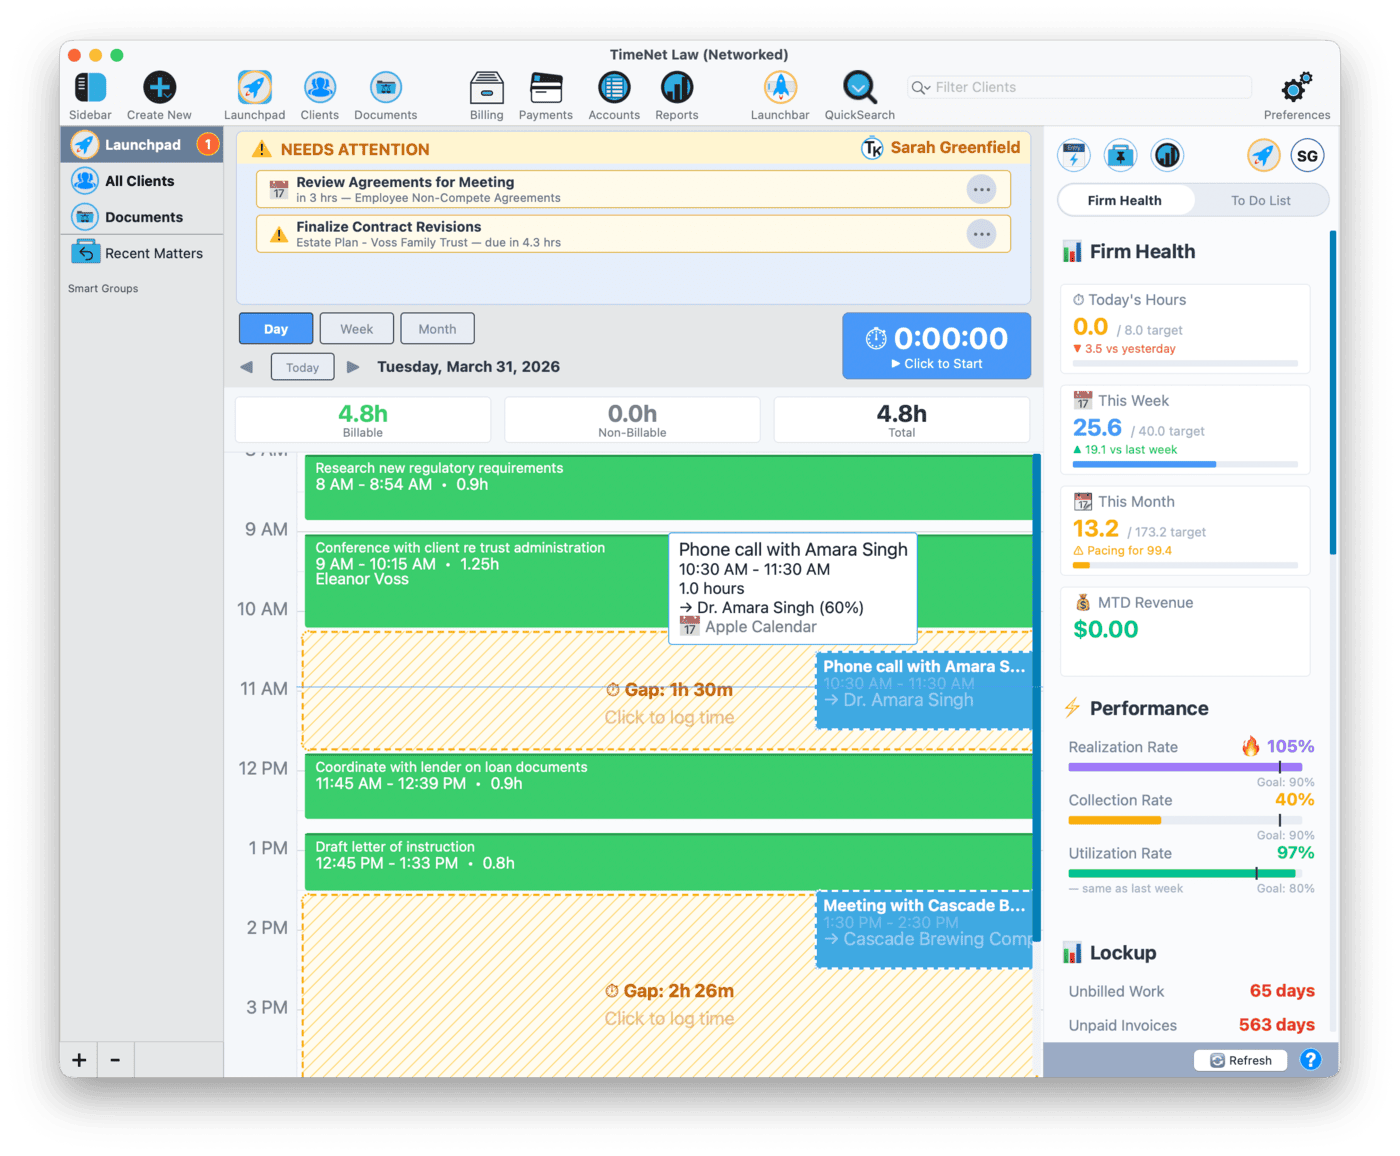The height and width of the screenshot is (1156, 1400).
Task: Open the search token menu in Filter Clients
Action: pyautogui.click(x=921, y=87)
